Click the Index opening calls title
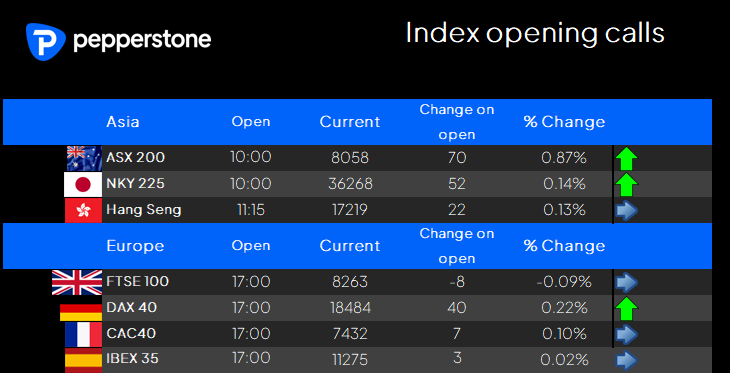This screenshot has width=730, height=373. click(535, 33)
